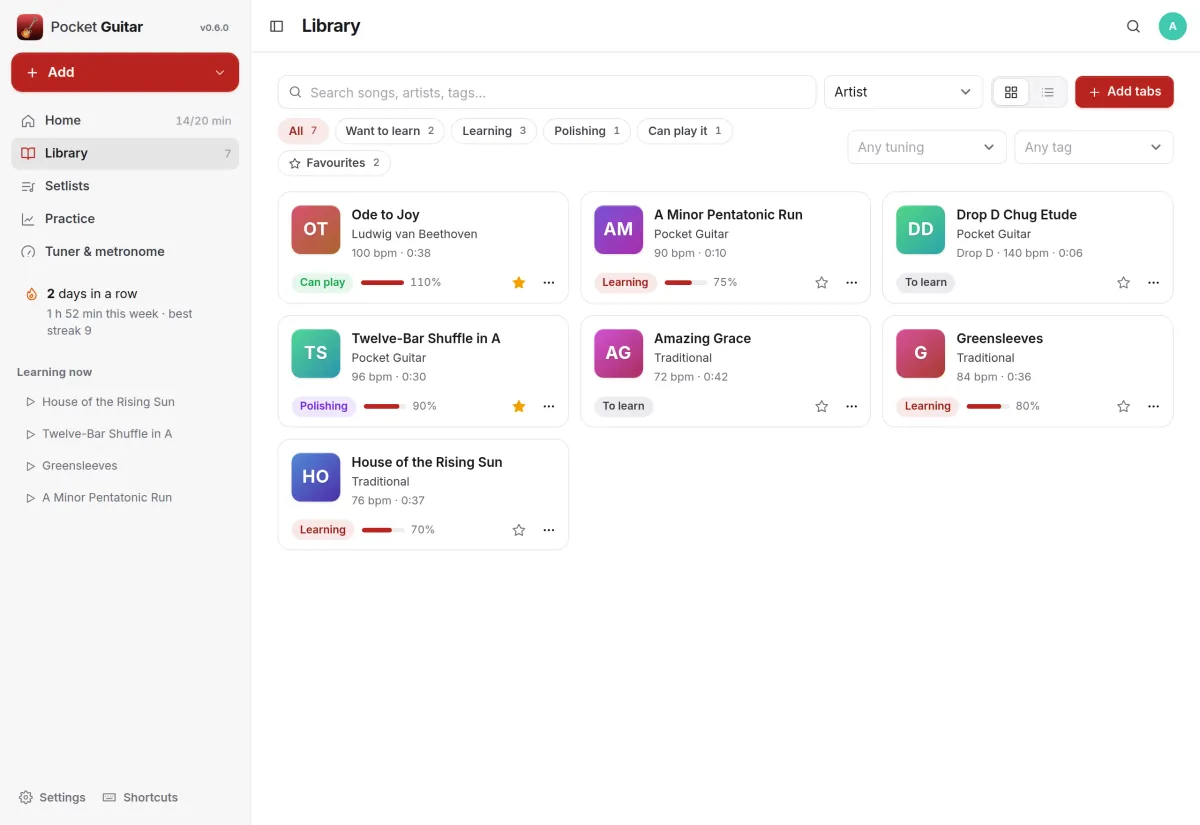The width and height of the screenshot is (1200, 825).
Task: Filter by Can play it chip
Action: pos(685,131)
